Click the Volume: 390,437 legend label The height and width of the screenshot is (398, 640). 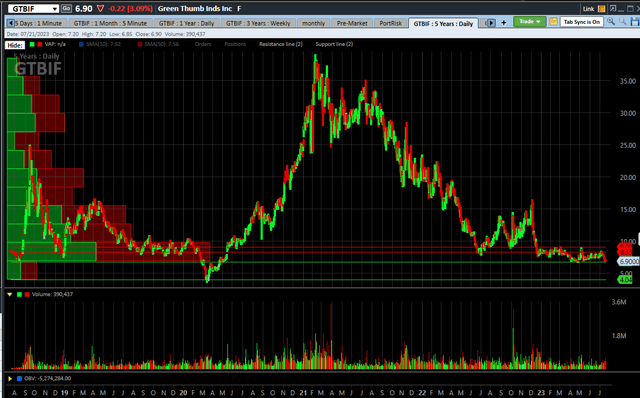click(x=52, y=294)
